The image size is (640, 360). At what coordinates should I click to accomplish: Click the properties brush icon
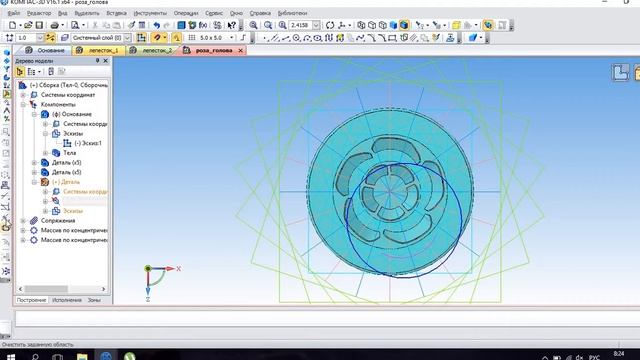(131, 25)
